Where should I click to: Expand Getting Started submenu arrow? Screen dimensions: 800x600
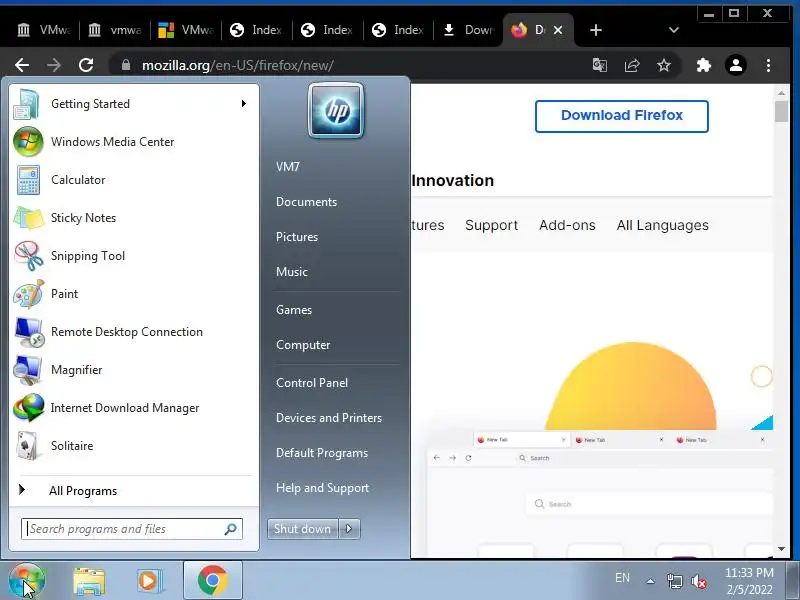244,104
